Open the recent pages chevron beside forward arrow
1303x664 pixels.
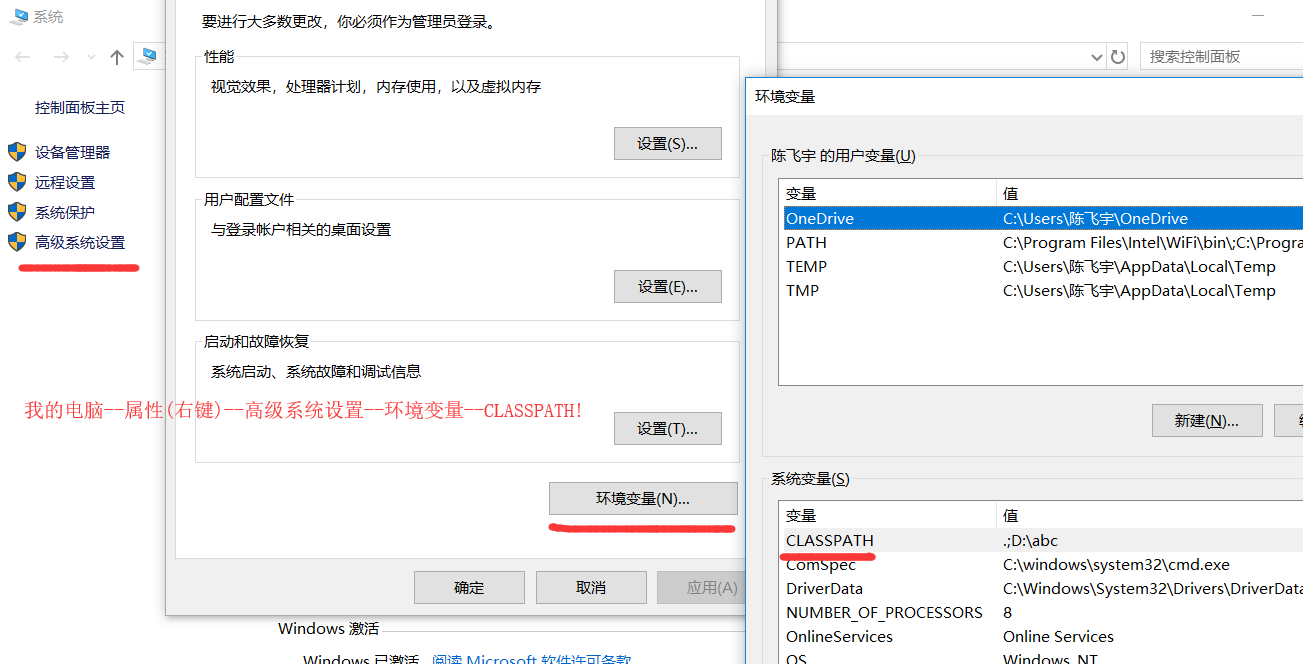[91, 57]
